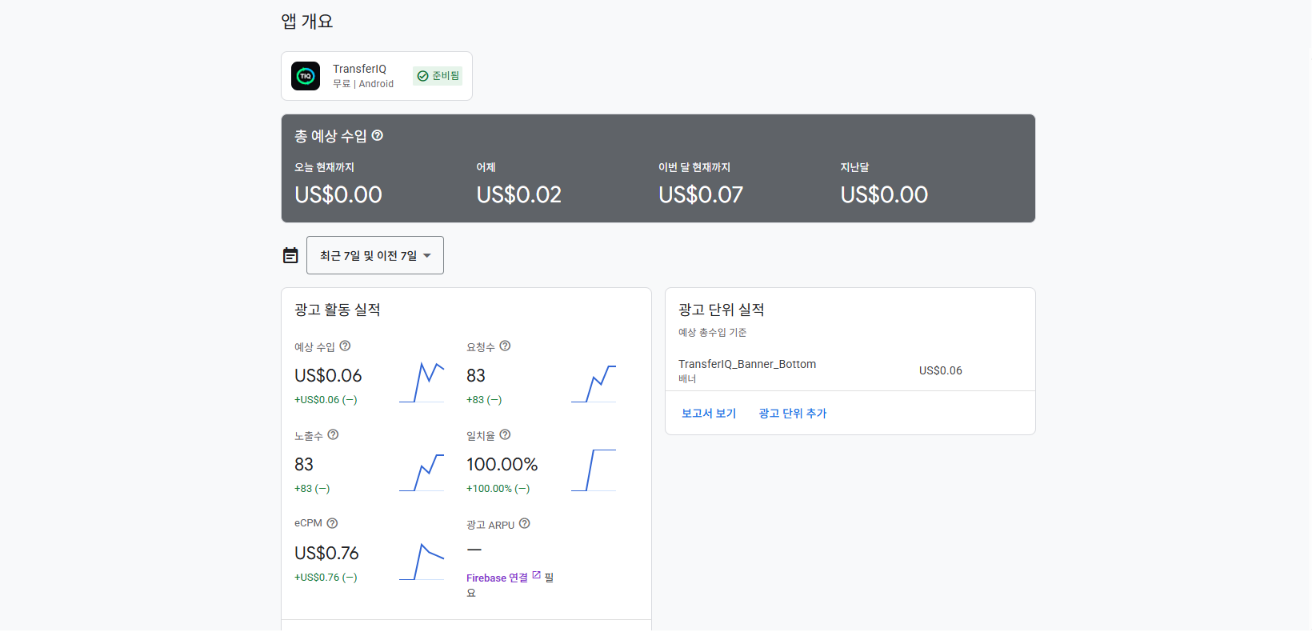
Task: Click the 앱 개요 page heading
Action: [307, 21]
